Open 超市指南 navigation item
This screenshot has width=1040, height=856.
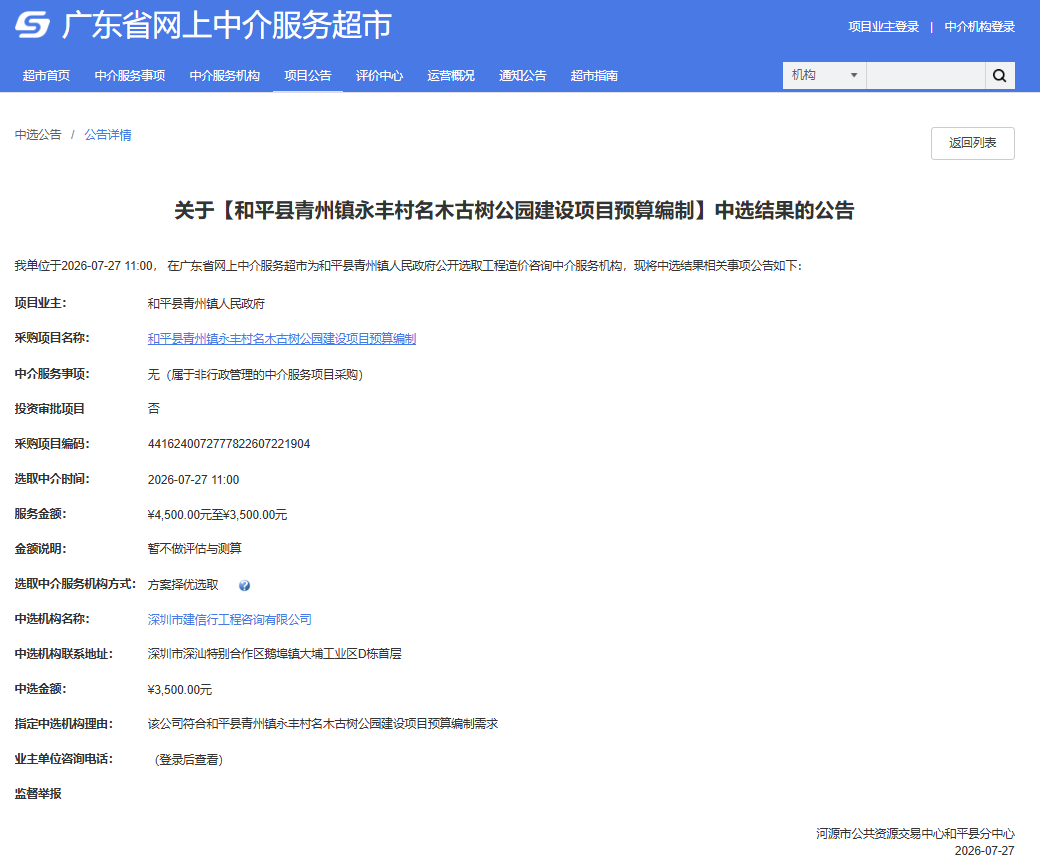click(x=594, y=76)
